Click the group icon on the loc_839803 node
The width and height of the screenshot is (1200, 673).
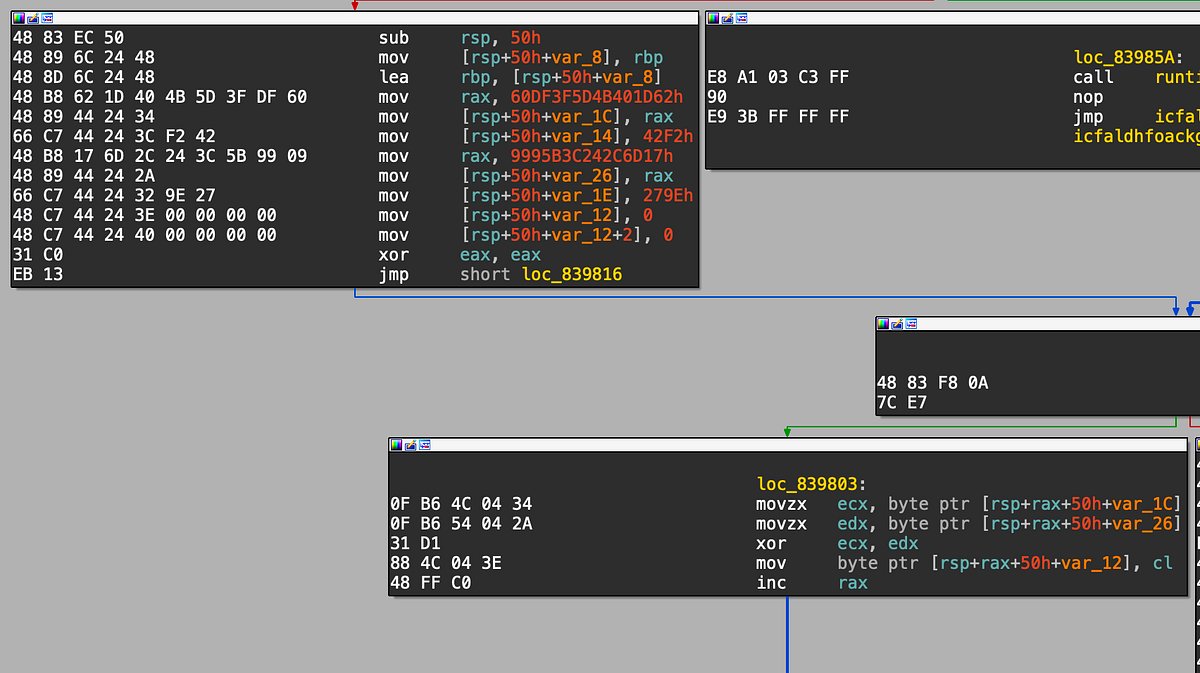pos(424,444)
